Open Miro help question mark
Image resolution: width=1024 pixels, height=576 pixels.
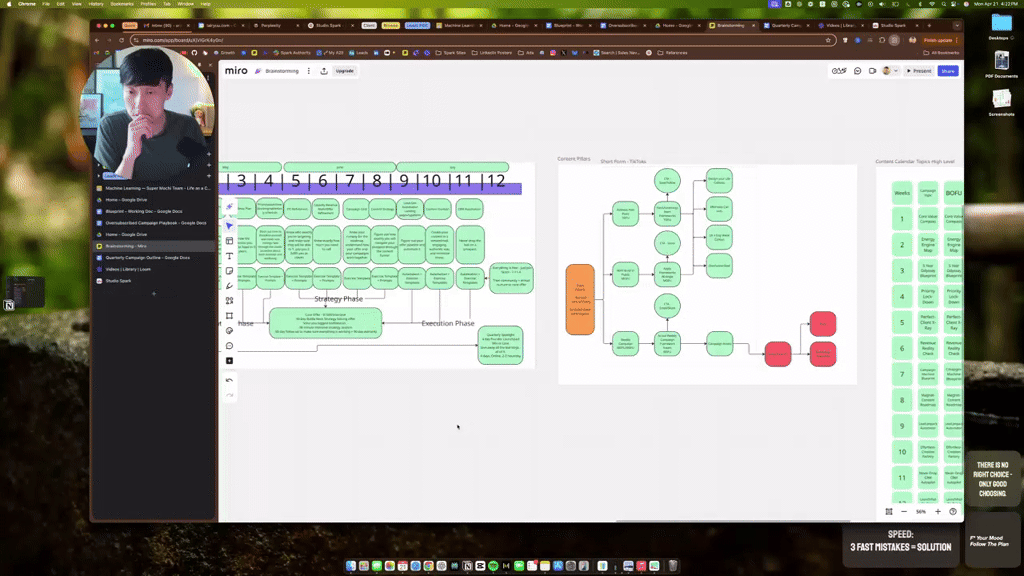tap(953, 511)
